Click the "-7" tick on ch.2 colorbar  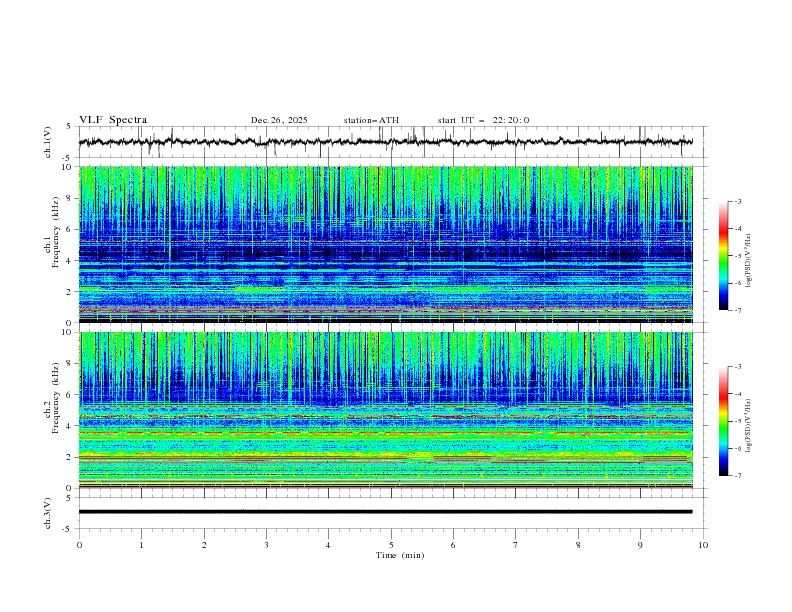(737, 476)
